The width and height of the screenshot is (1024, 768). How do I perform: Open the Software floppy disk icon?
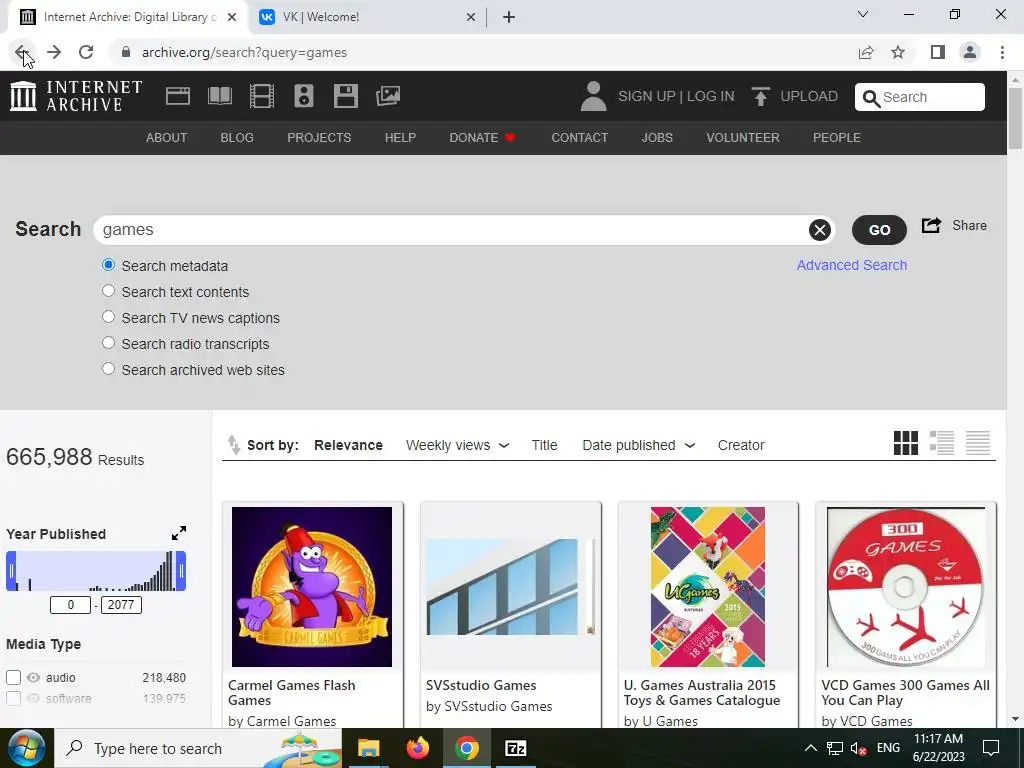(x=345, y=96)
